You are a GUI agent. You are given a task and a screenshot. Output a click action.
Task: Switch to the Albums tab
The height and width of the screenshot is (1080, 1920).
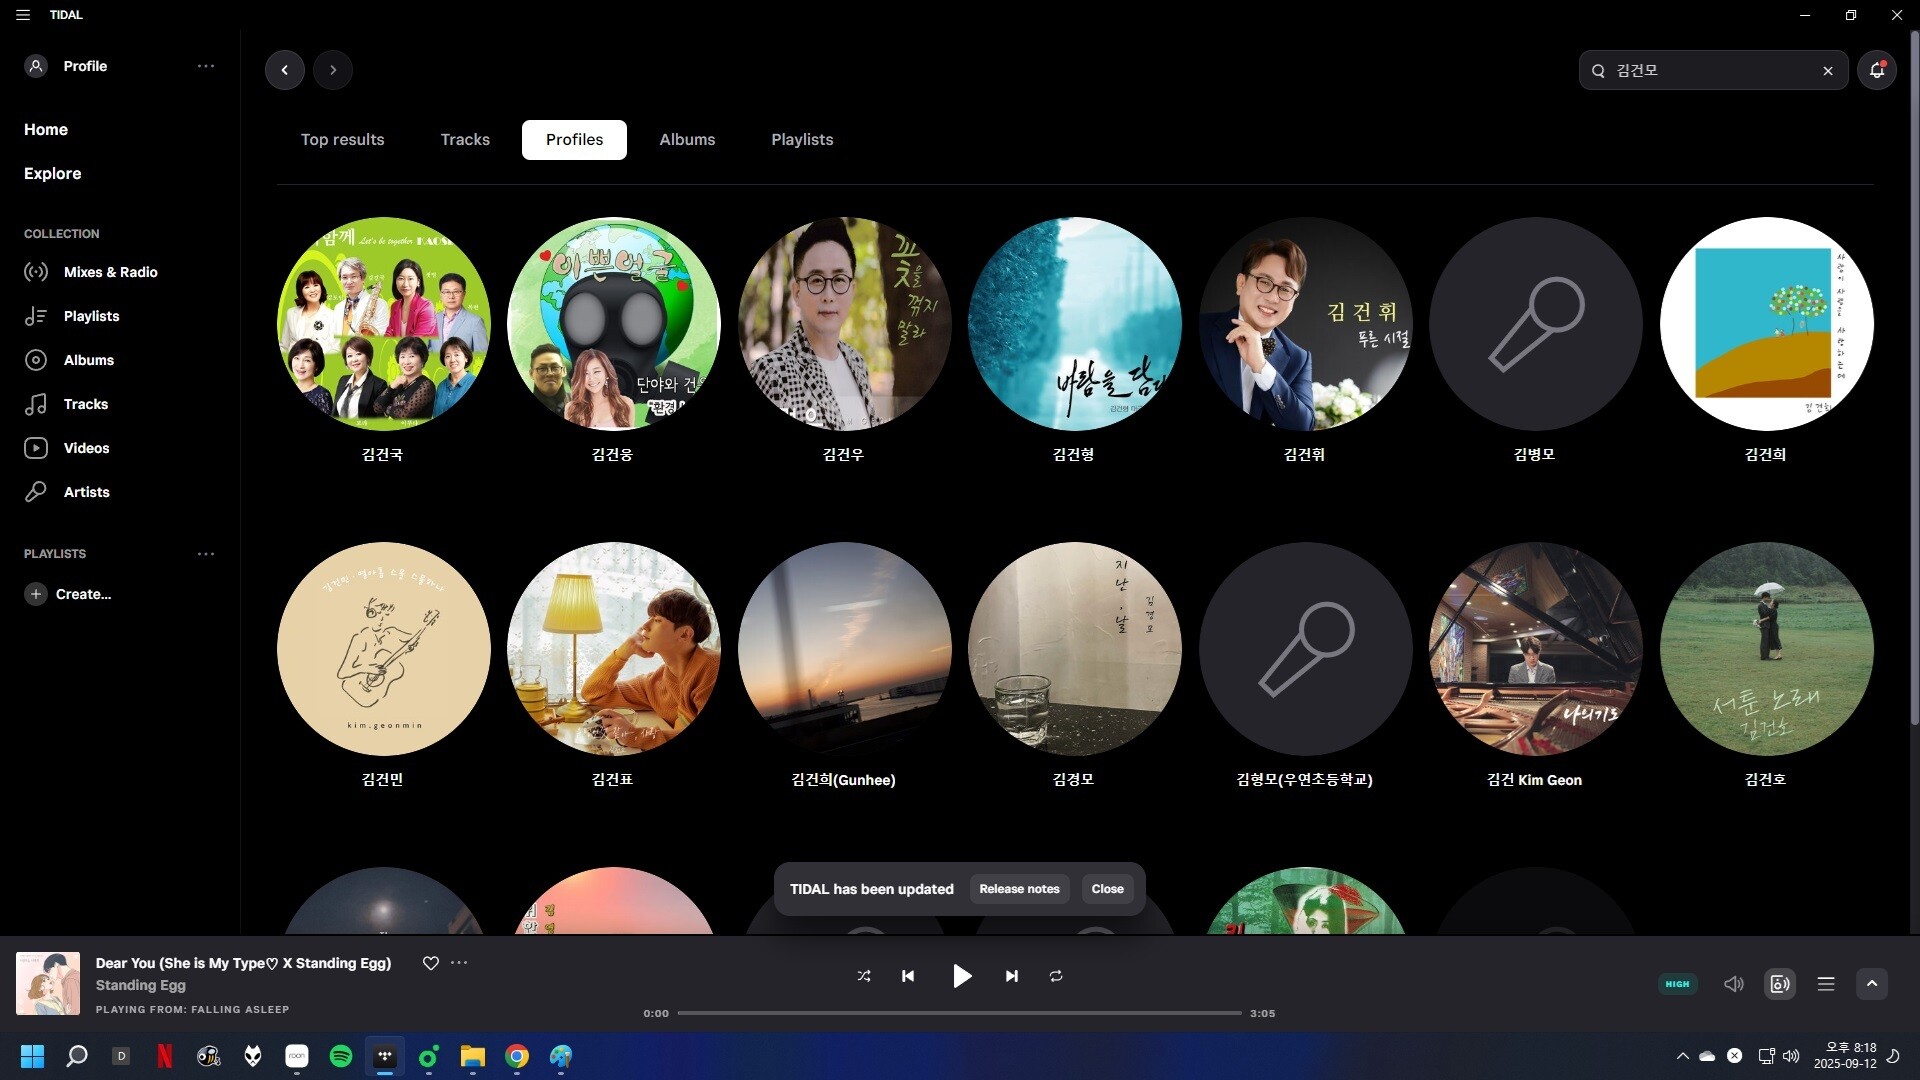tap(687, 140)
